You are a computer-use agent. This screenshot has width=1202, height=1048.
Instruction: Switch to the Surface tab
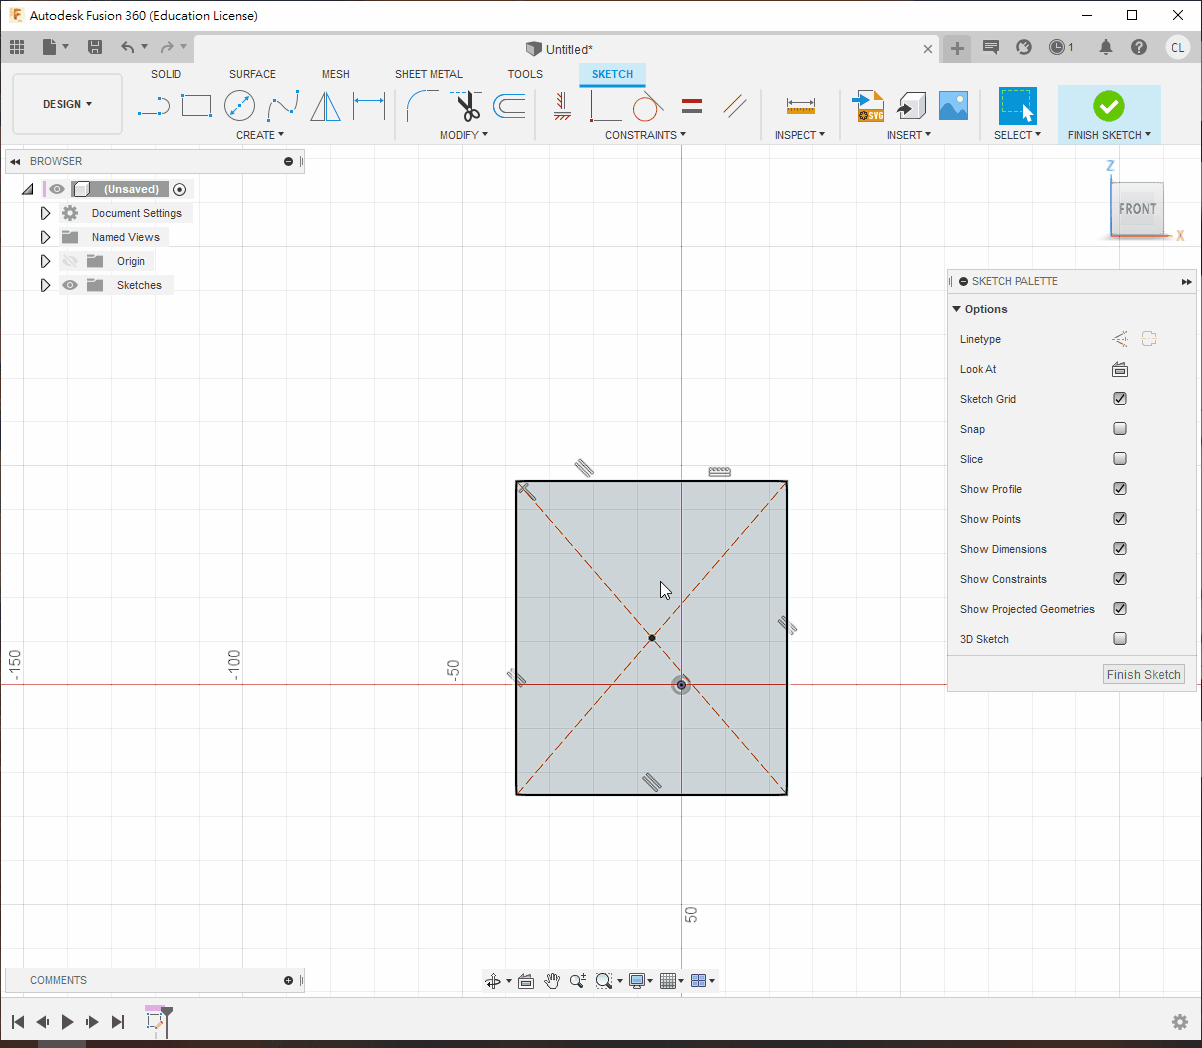point(252,74)
